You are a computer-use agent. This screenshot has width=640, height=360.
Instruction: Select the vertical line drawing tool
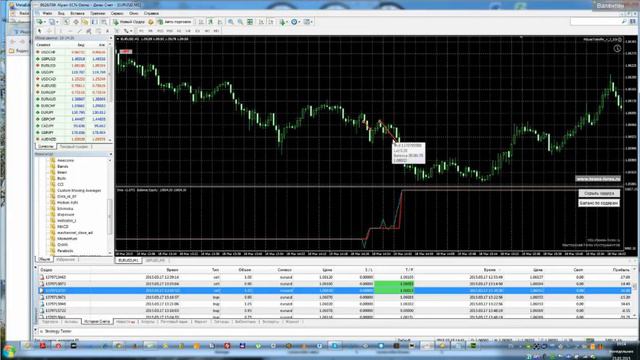[60, 31]
